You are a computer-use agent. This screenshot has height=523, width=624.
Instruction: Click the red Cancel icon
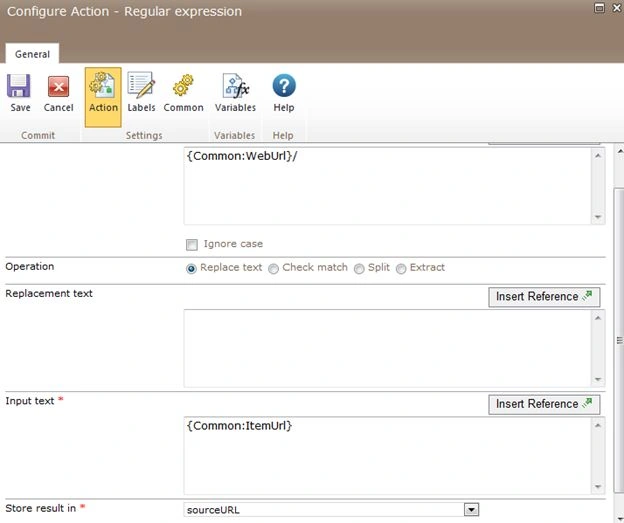click(58, 86)
